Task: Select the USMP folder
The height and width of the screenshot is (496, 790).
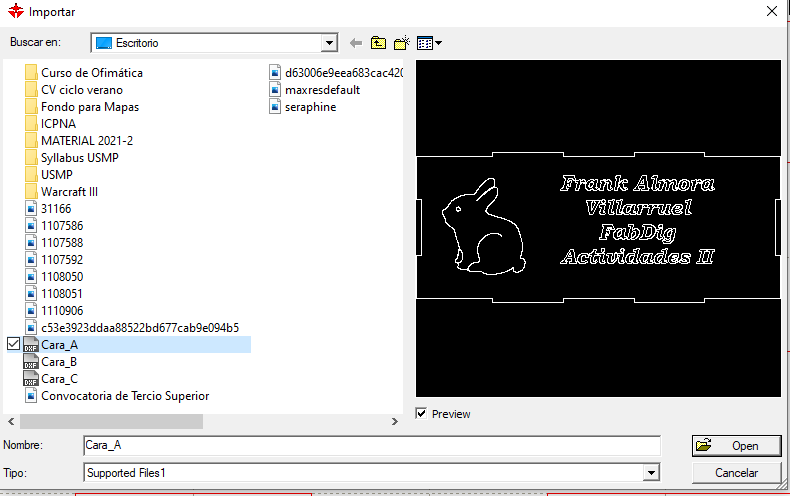Action: [x=49, y=175]
